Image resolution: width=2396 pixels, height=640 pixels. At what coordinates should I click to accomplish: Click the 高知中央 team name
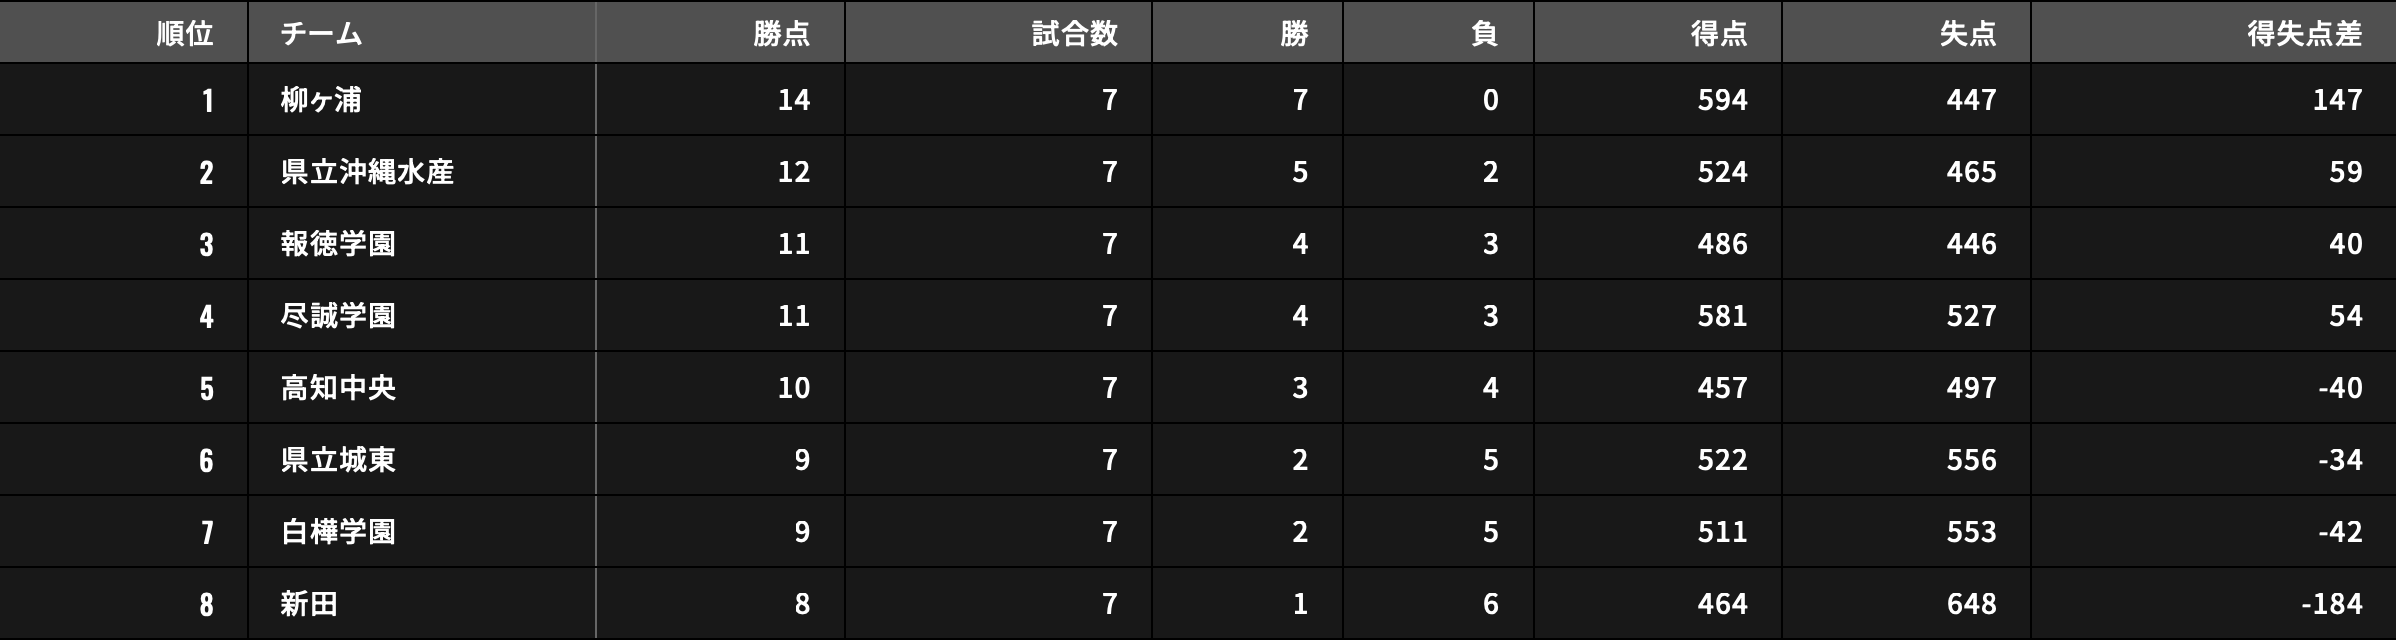point(338,388)
